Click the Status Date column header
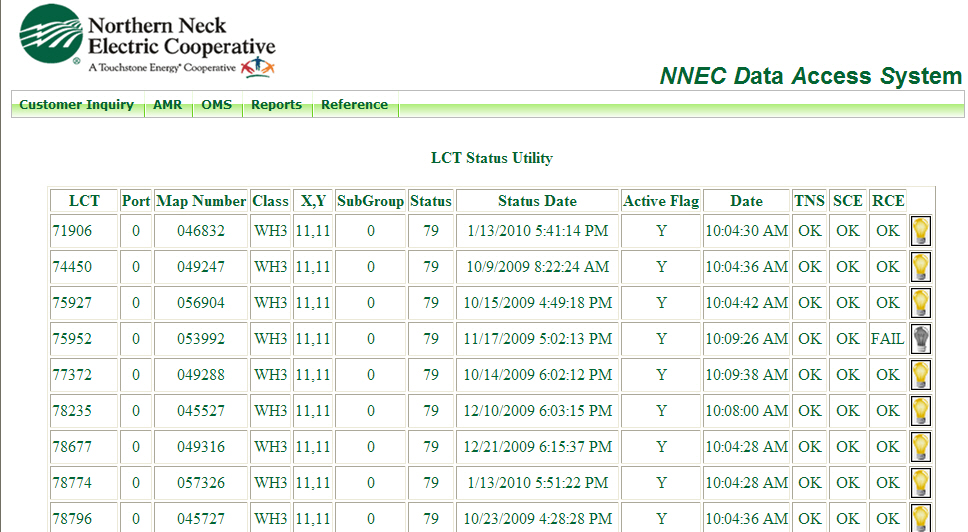Screen dimensions: 968x532 coord(537,201)
